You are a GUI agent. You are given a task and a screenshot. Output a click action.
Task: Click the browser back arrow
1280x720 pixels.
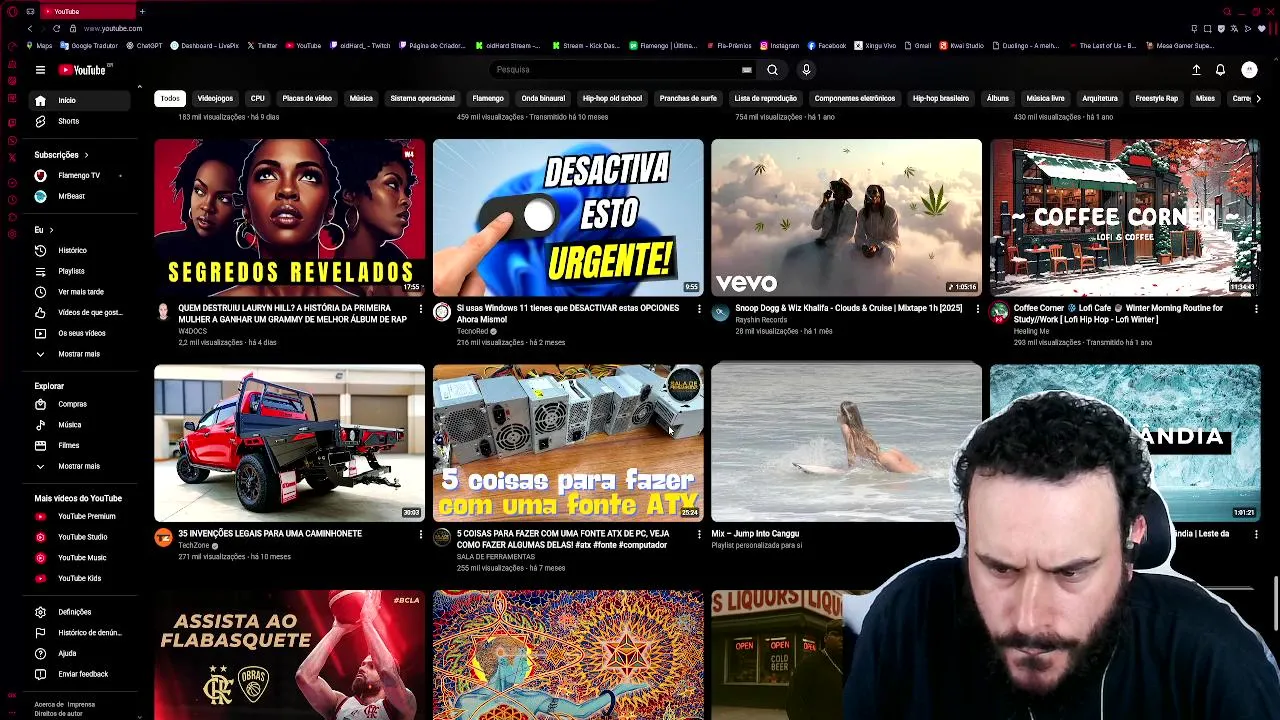pos(30,28)
